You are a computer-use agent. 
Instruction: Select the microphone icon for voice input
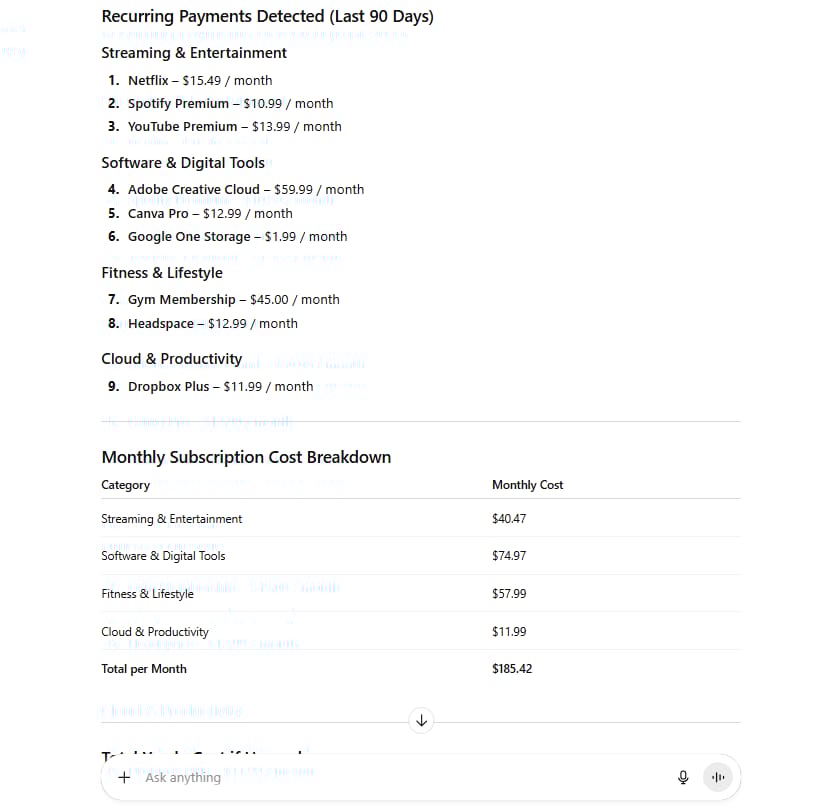[683, 777]
